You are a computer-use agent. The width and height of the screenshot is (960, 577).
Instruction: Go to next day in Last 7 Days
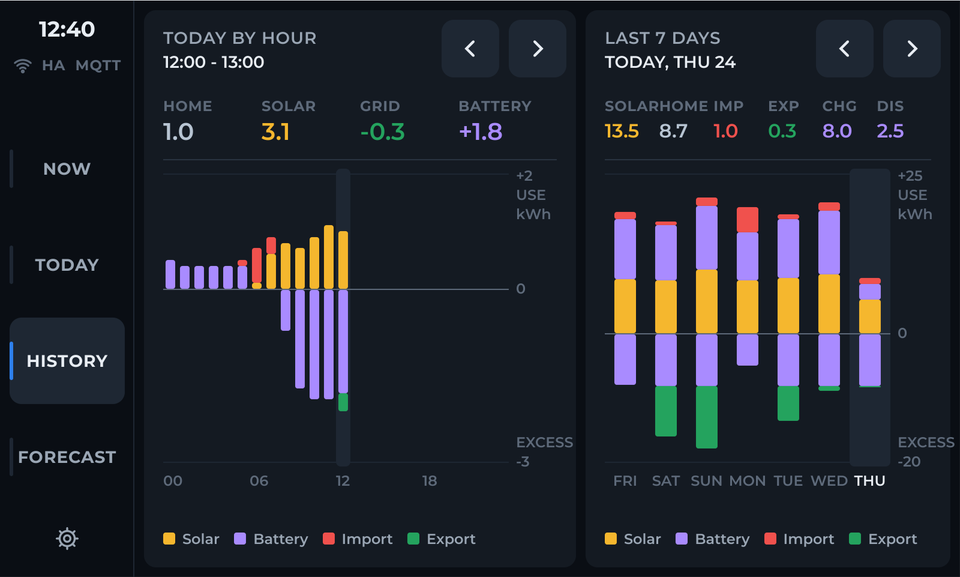point(912,48)
